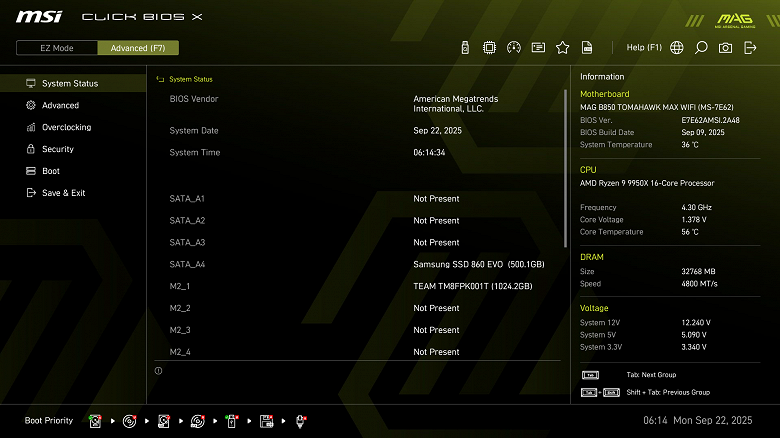This screenshot has height=438, width=780.
Task: Click the Boot Priority label
Action: [x=49, y=421]
